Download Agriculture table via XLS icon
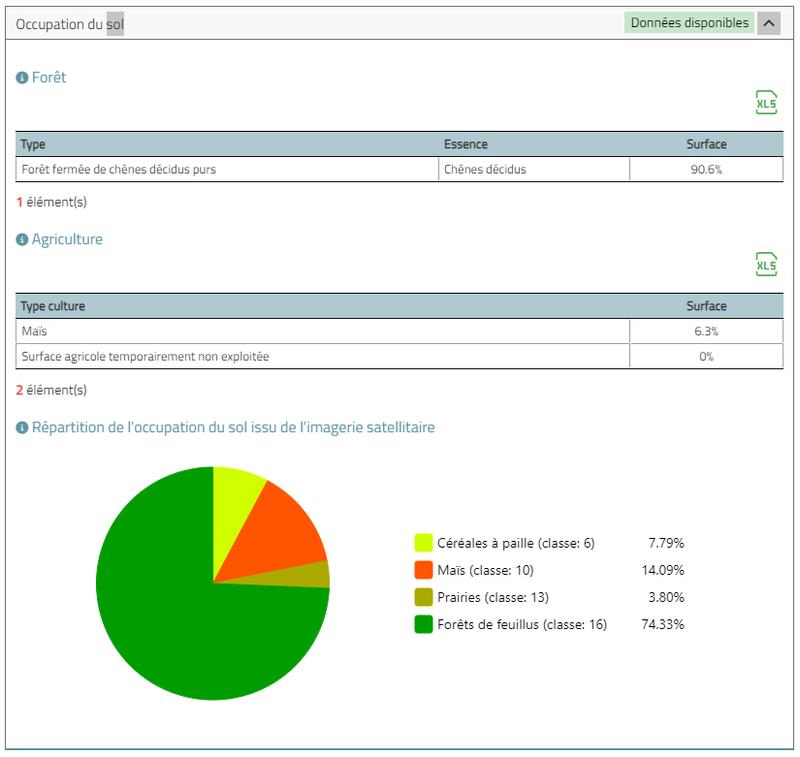 click(x=766, y=264)
